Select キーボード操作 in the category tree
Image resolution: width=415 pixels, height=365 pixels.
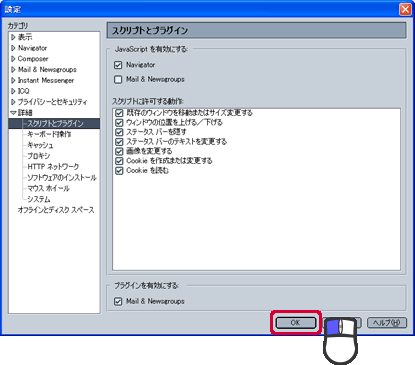[x=49, y=134]
